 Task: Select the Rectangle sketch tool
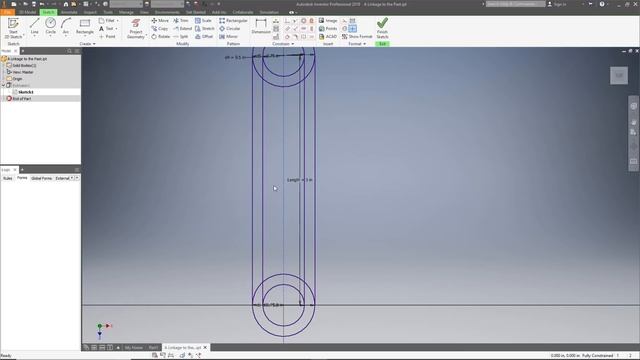pyautogui.click(x=84, y=27)
